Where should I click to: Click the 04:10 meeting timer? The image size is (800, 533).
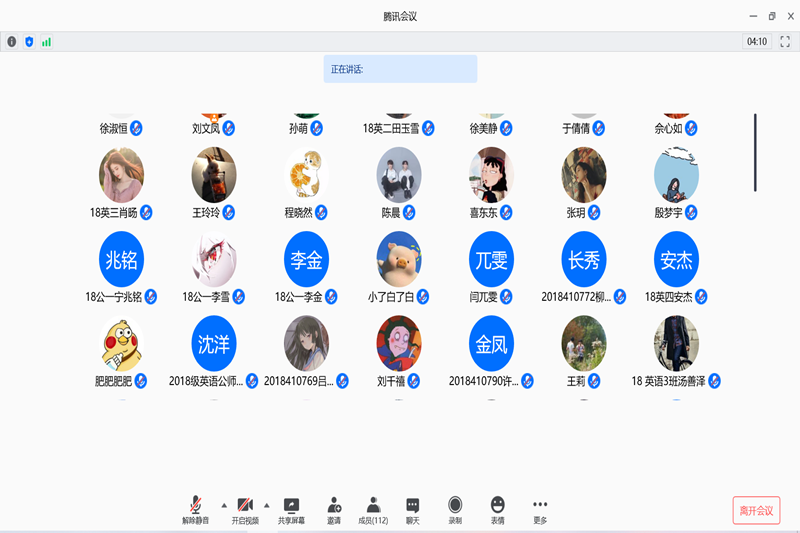[756, 42]
